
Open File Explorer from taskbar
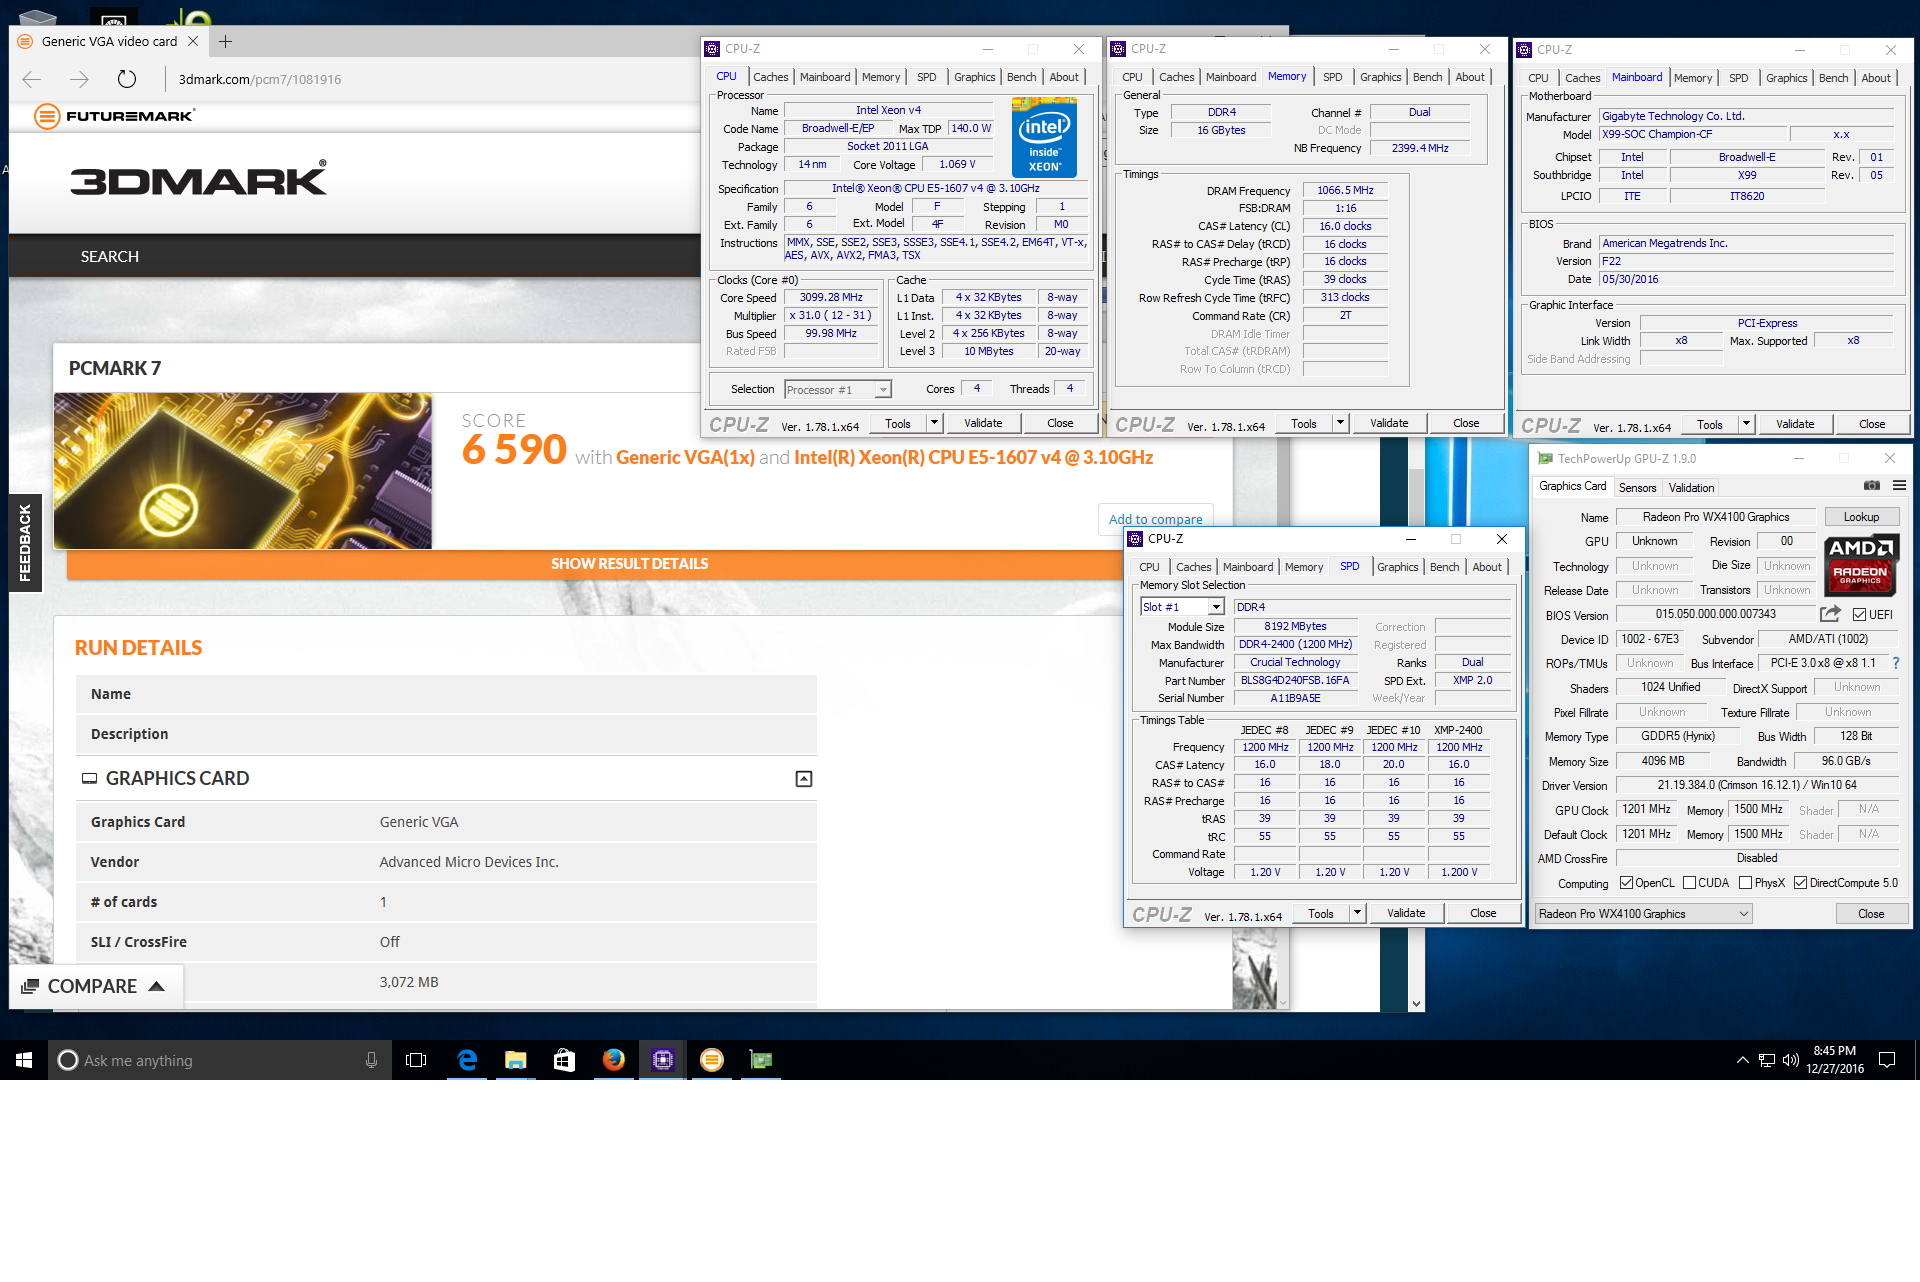tap(516, 1060)
